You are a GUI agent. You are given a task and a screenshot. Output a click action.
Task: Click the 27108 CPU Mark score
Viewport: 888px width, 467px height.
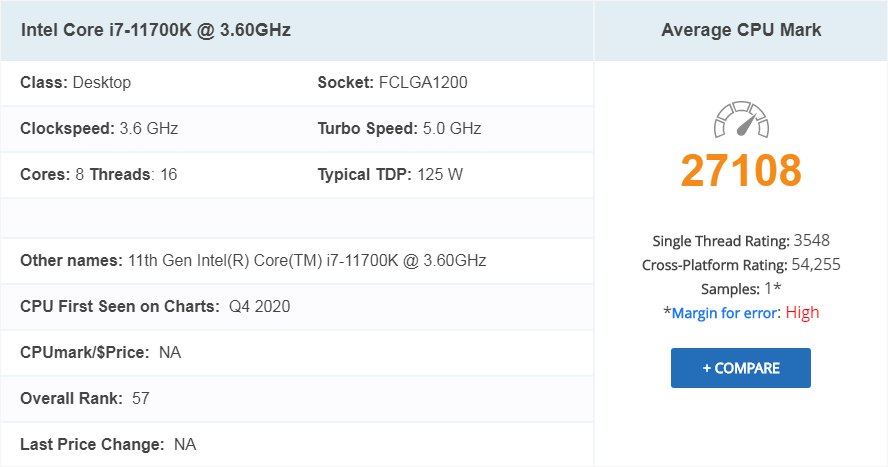741,170
